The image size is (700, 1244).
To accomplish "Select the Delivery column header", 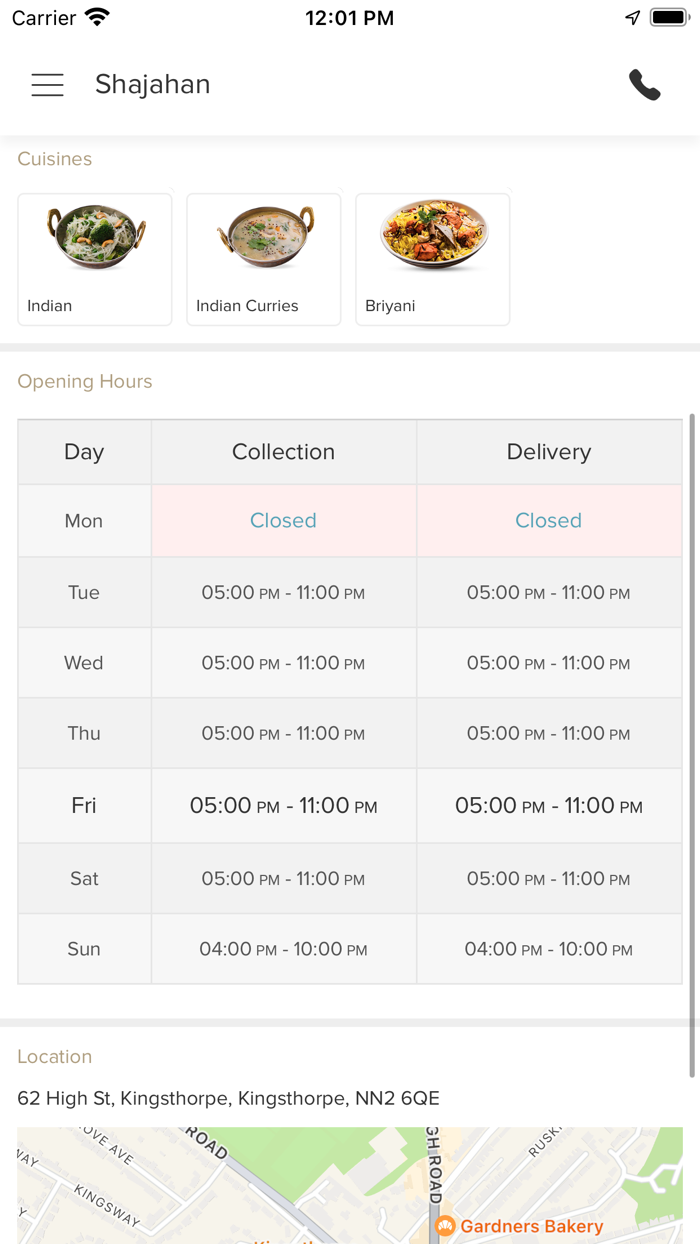I will click(548, 452).
